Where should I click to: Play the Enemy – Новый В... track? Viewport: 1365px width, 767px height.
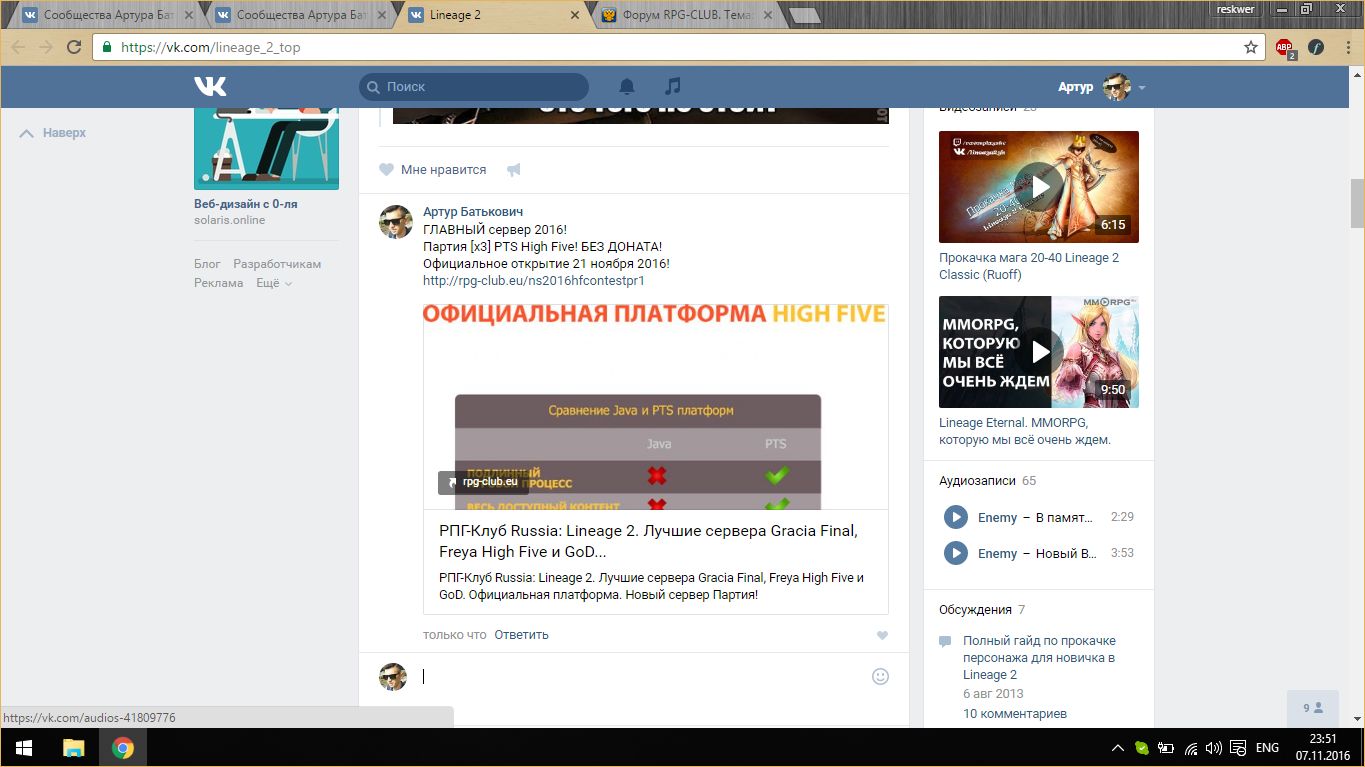pyautogui.click(x=956, y=553)
